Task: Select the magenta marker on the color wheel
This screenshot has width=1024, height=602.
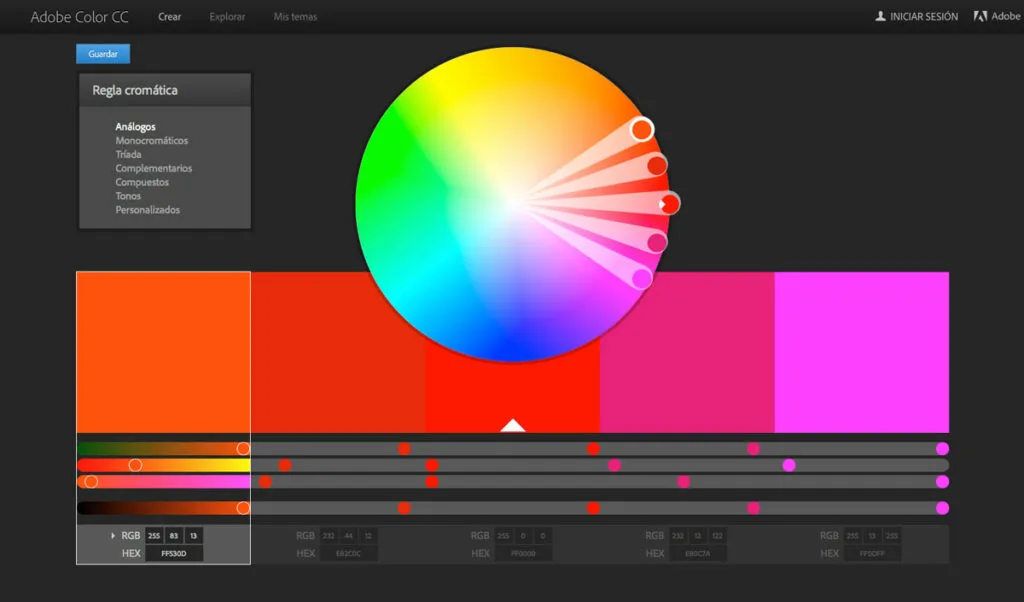Action: pyautogui.click(x=642, y=278)
